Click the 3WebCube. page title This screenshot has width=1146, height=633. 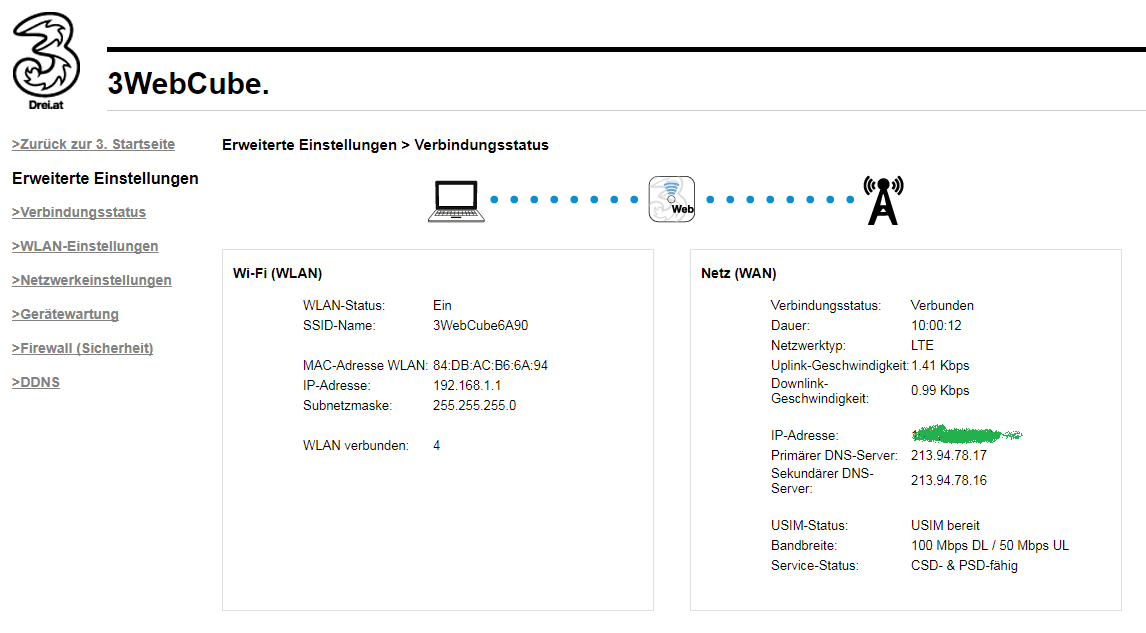[189, 83]
